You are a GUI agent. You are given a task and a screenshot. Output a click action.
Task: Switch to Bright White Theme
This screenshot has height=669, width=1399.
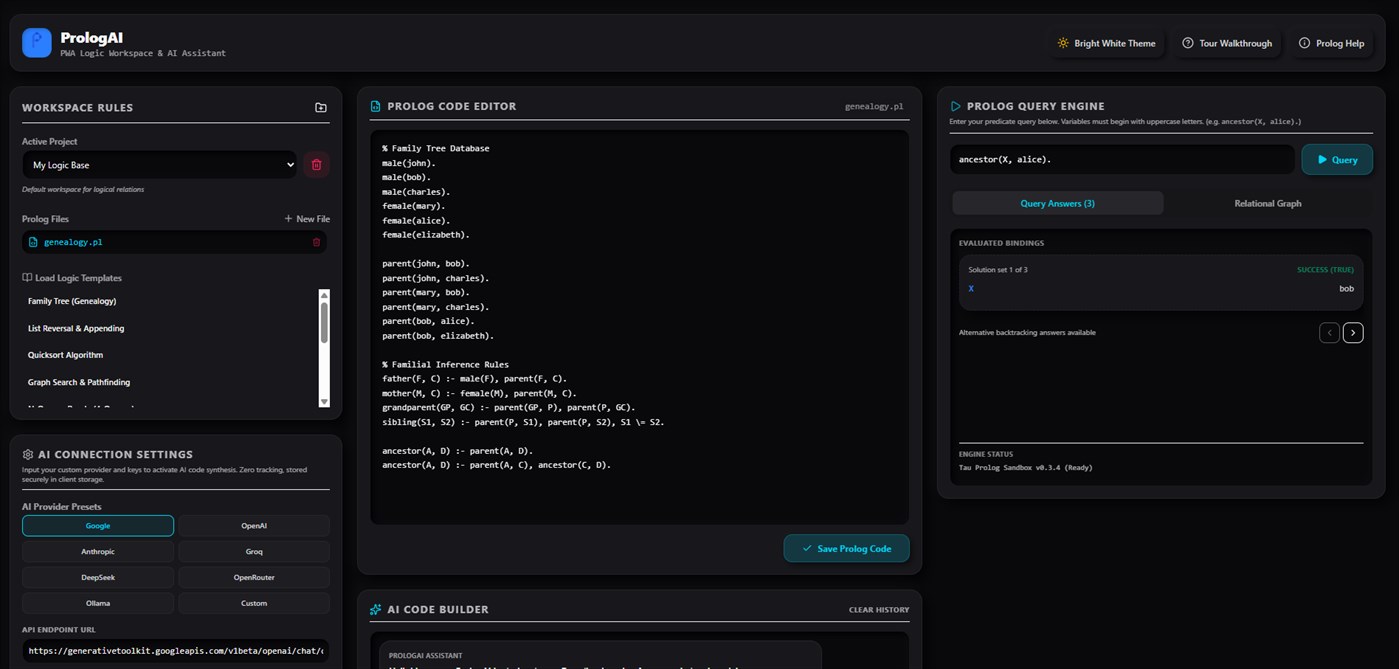[x=1106, y=43]
